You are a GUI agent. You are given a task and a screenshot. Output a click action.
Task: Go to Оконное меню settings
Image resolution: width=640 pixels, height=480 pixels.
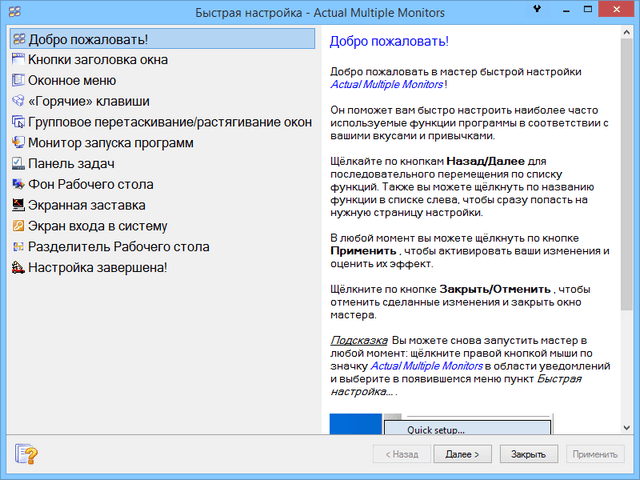72,81
